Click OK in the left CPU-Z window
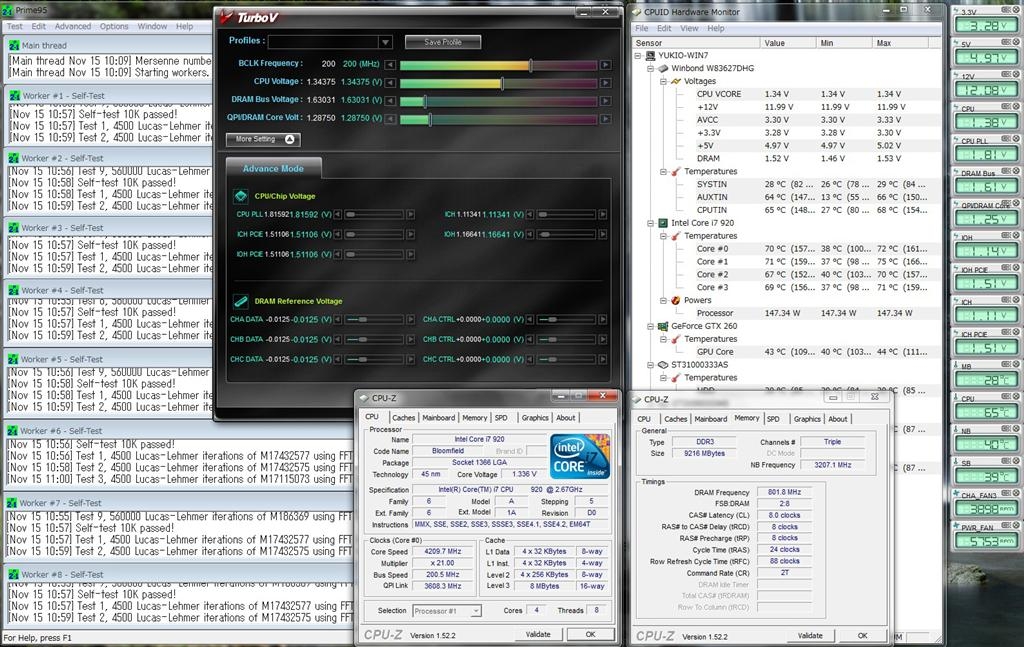The height and width of the screenshot is (647, 1024). [x=590, y=634]
